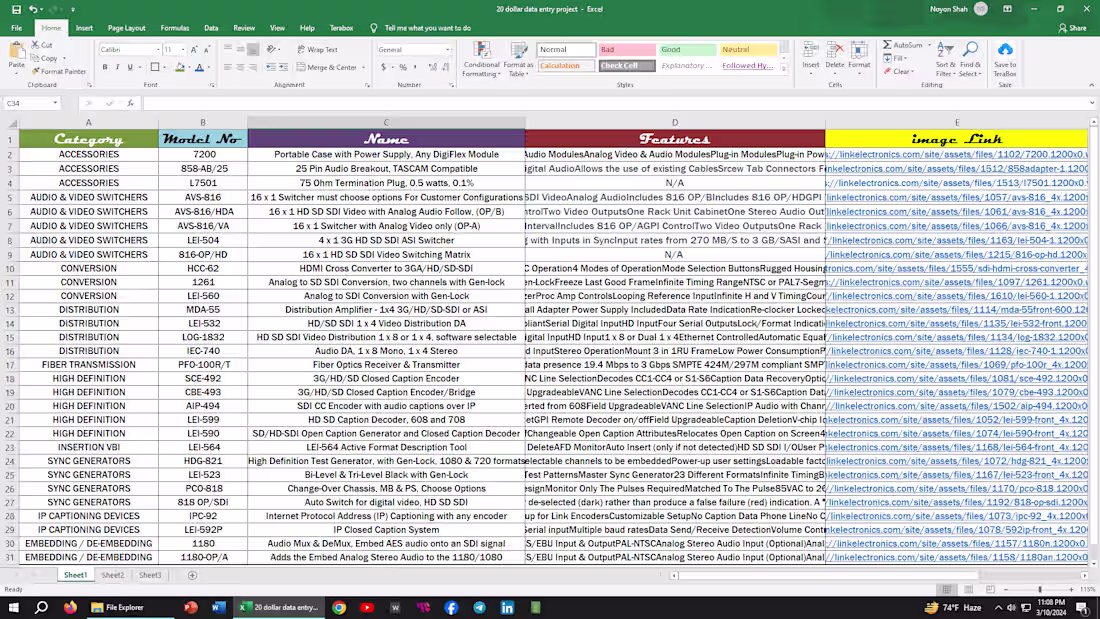Click the Save icon in quick access toolbar
The height and width of the screenshot is (619, 1100).
point(16,9)
